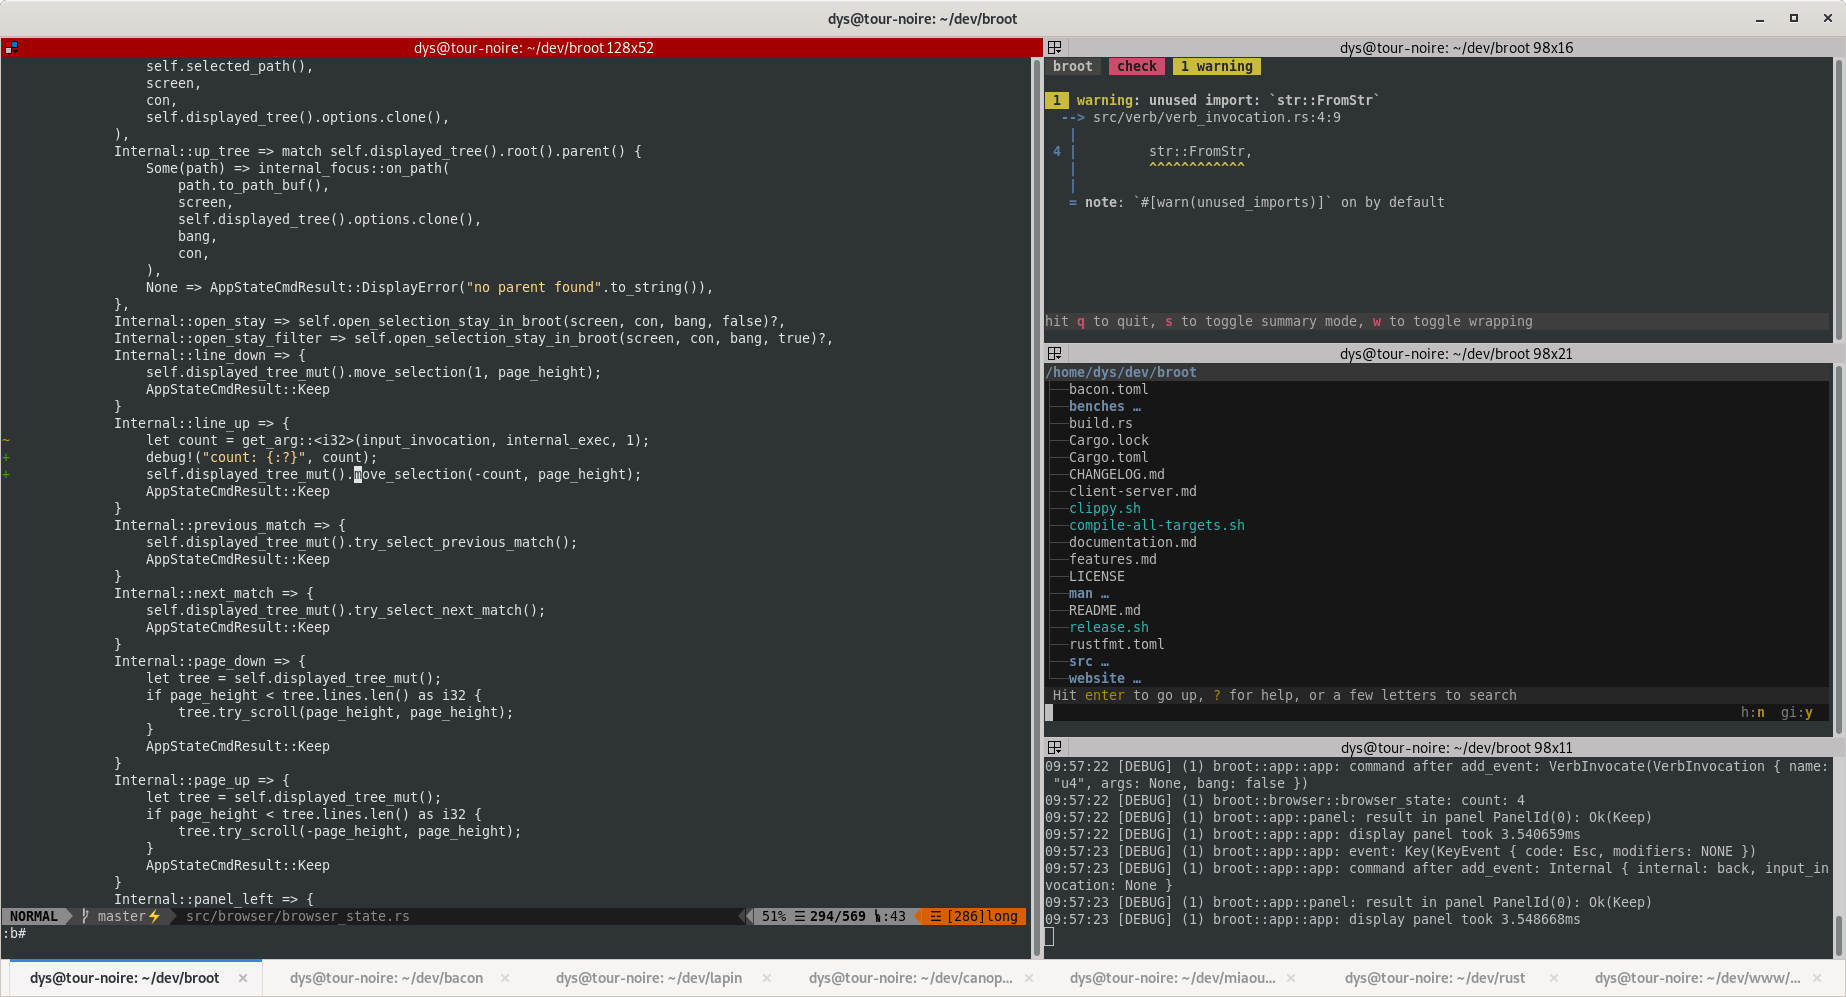Select the warning number 1 marker
The height and width of the screenshot is (997, 1846).
(x=1057, y=100)
